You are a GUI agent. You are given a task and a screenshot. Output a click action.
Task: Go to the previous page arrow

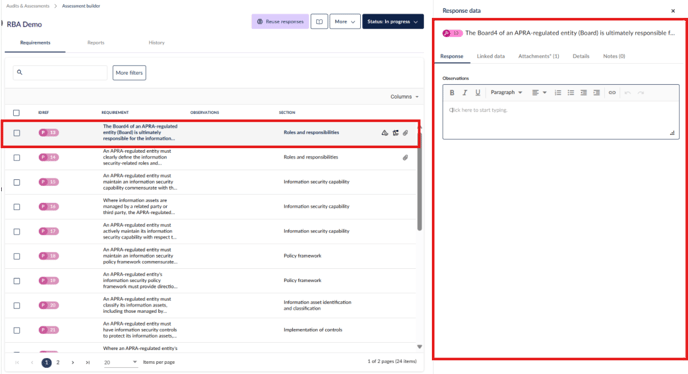click(x=32, y=363)
